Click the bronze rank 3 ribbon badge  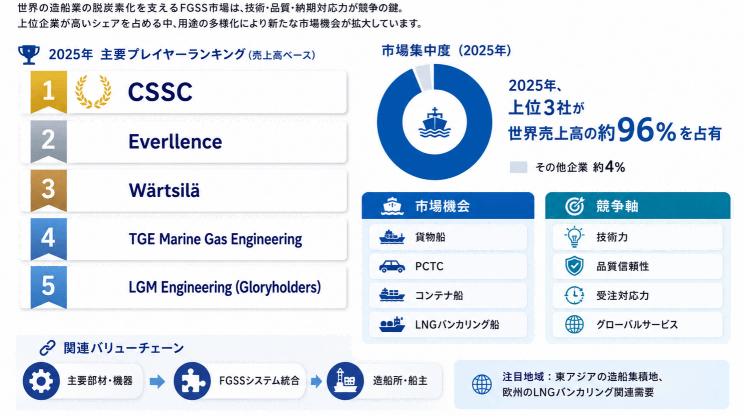click(48, 191)
